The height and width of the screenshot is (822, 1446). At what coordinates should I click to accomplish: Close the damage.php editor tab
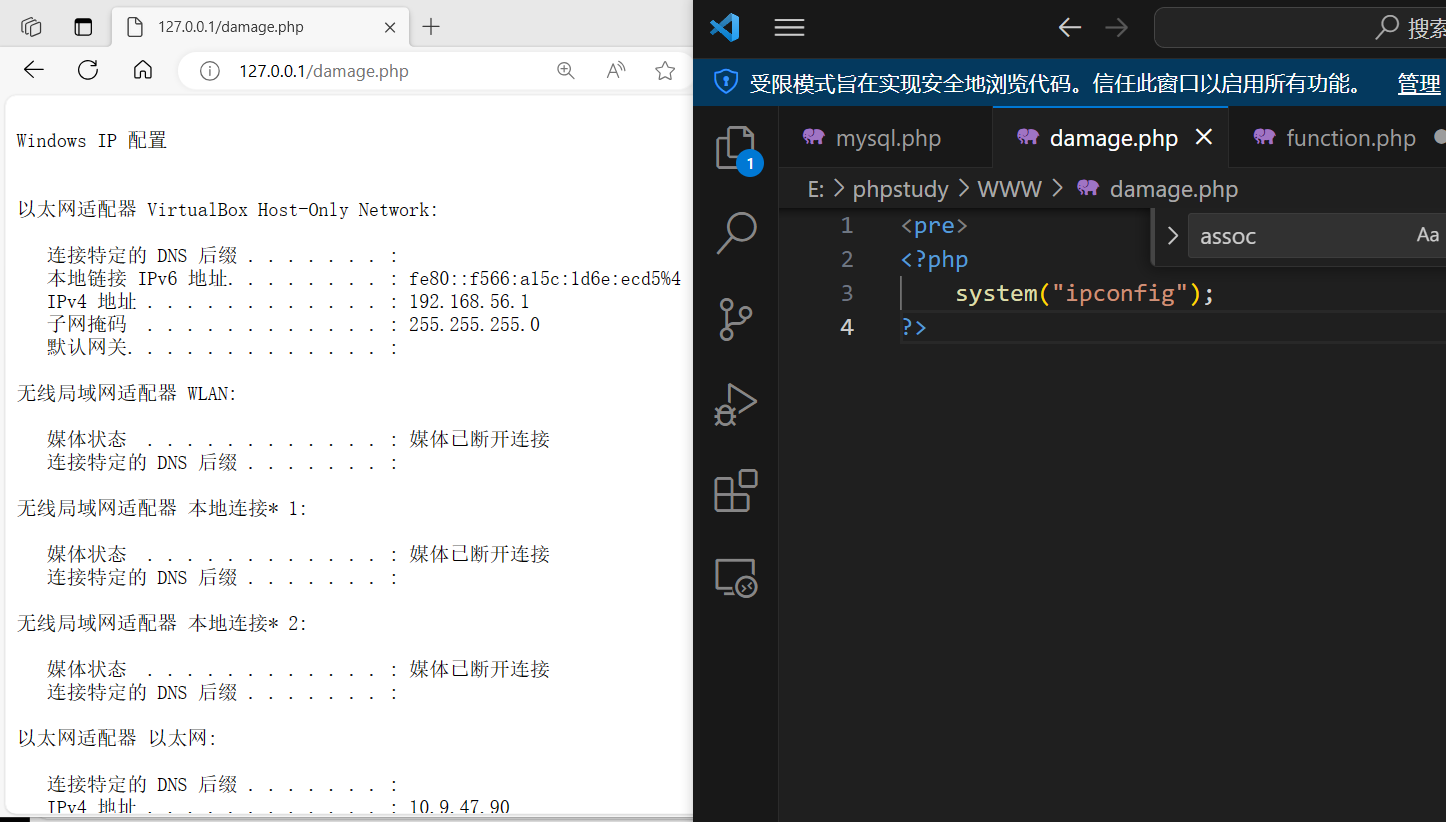(x=1204, y=137)
